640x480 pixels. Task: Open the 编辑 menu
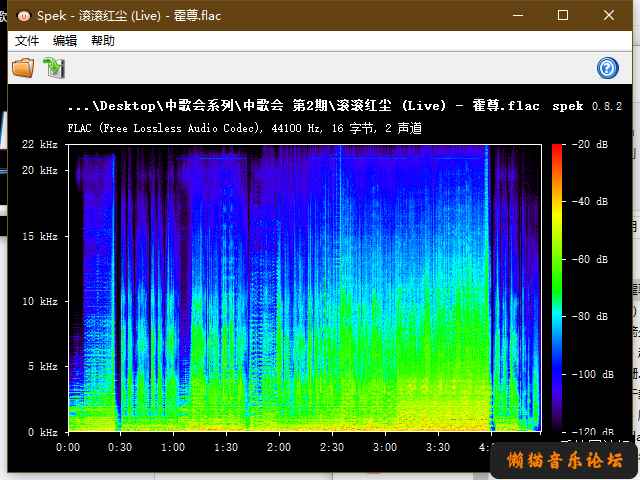pos(65,41)
